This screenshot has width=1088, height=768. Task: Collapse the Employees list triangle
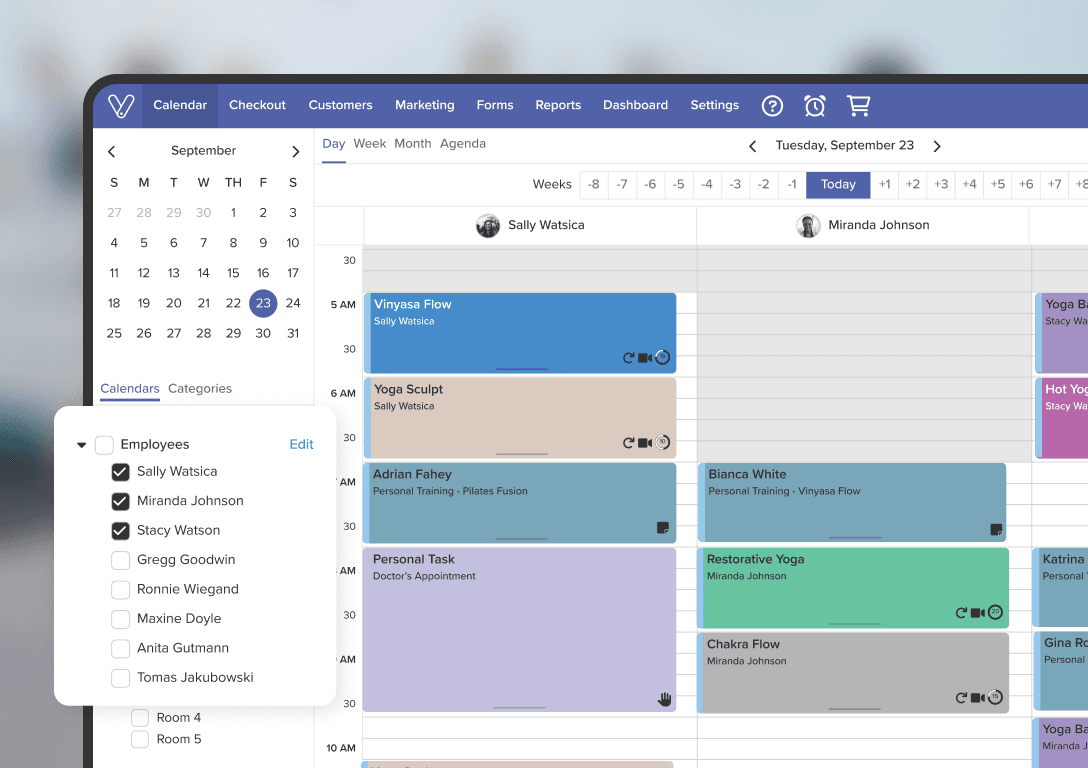82,445
